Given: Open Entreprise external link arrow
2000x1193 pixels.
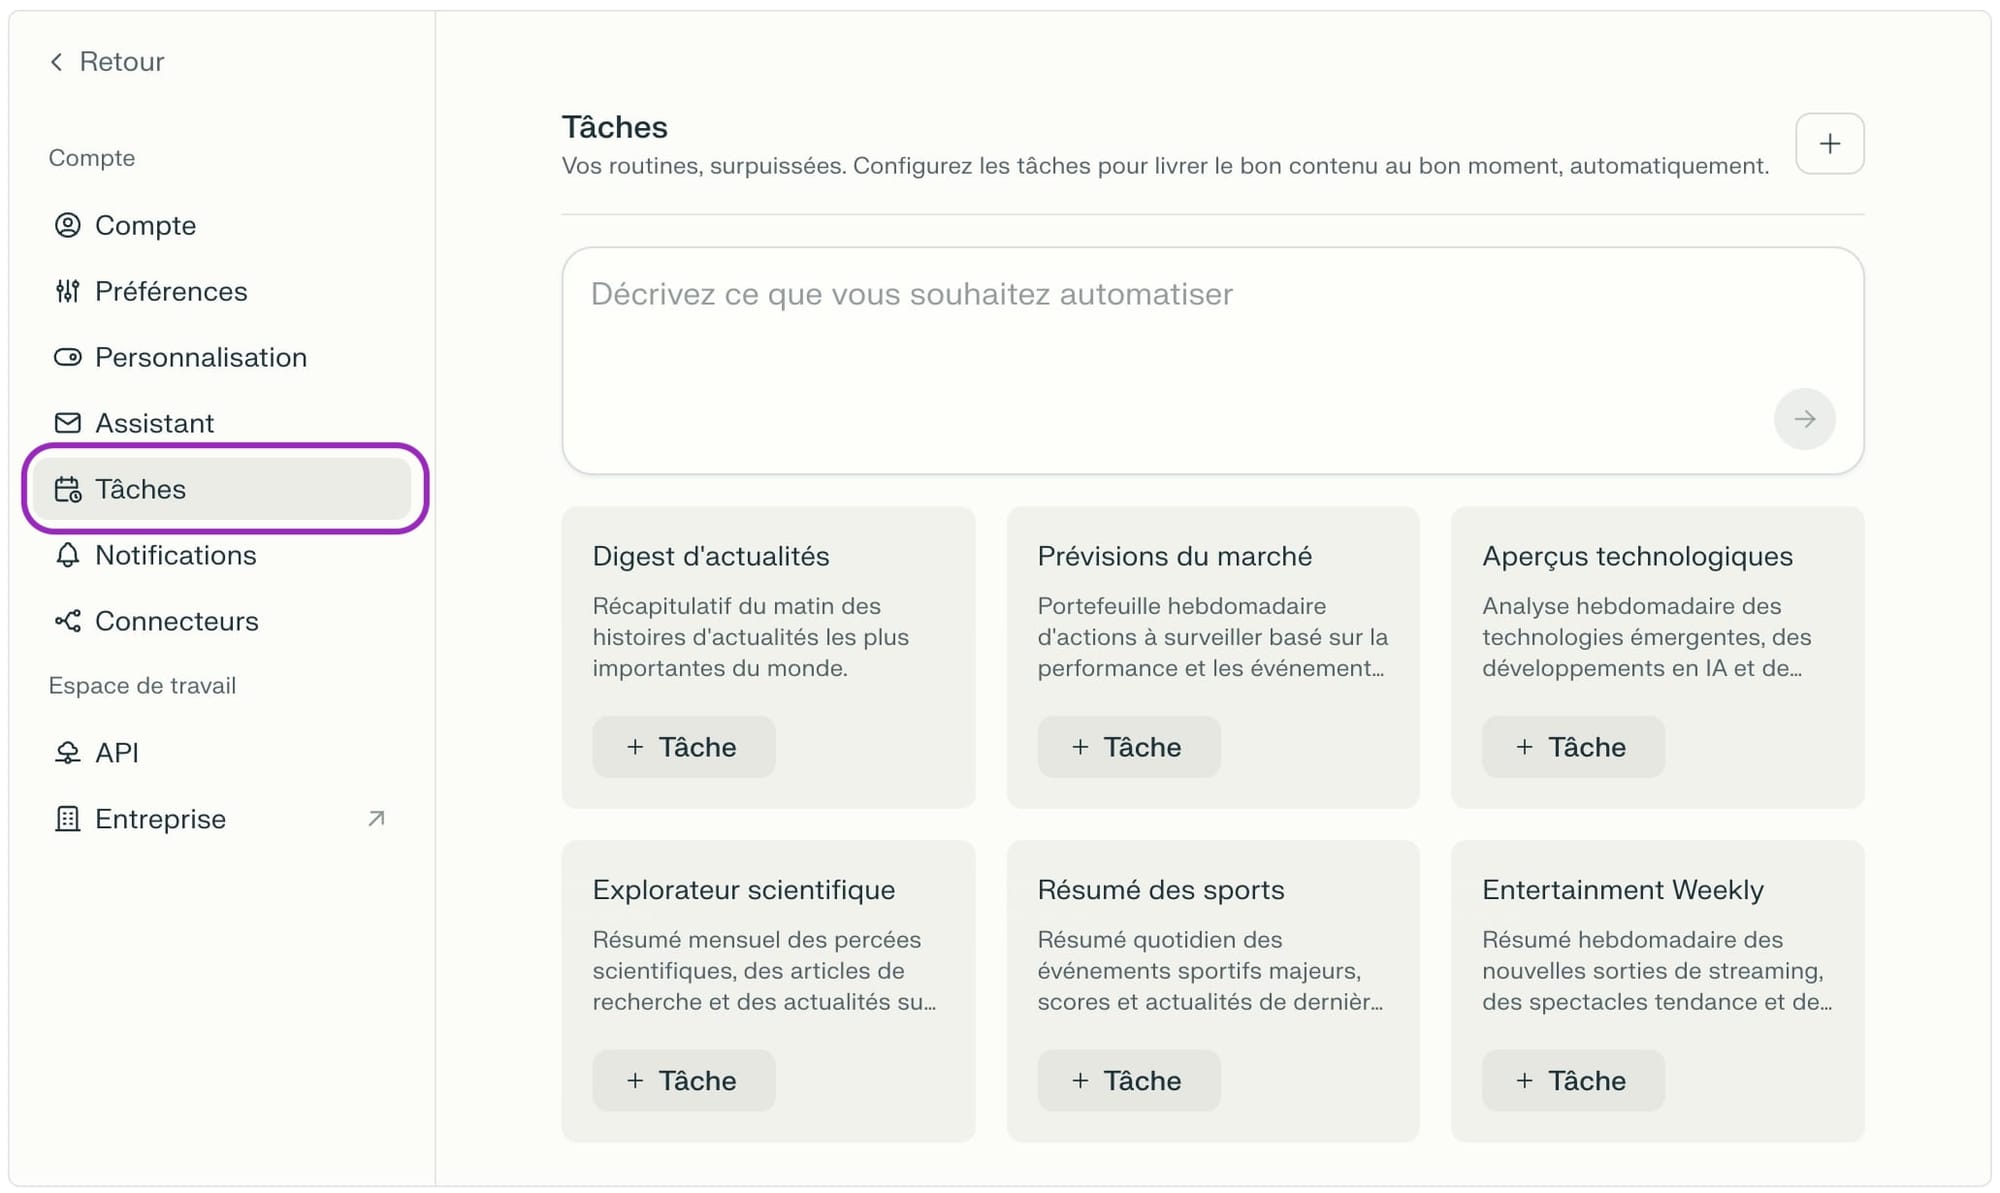Looking at the screenshot, I should click(376, 819).
